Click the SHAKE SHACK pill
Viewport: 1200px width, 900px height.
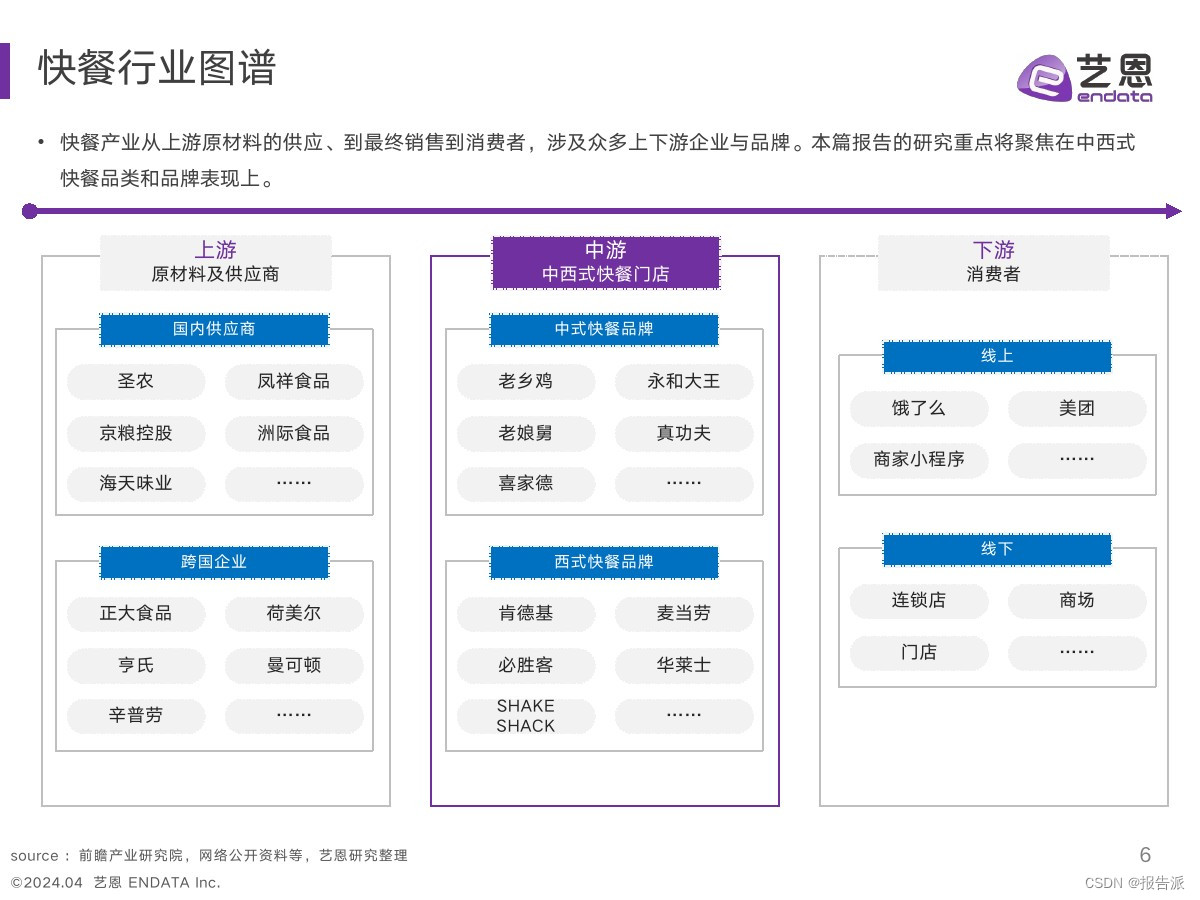526,716
